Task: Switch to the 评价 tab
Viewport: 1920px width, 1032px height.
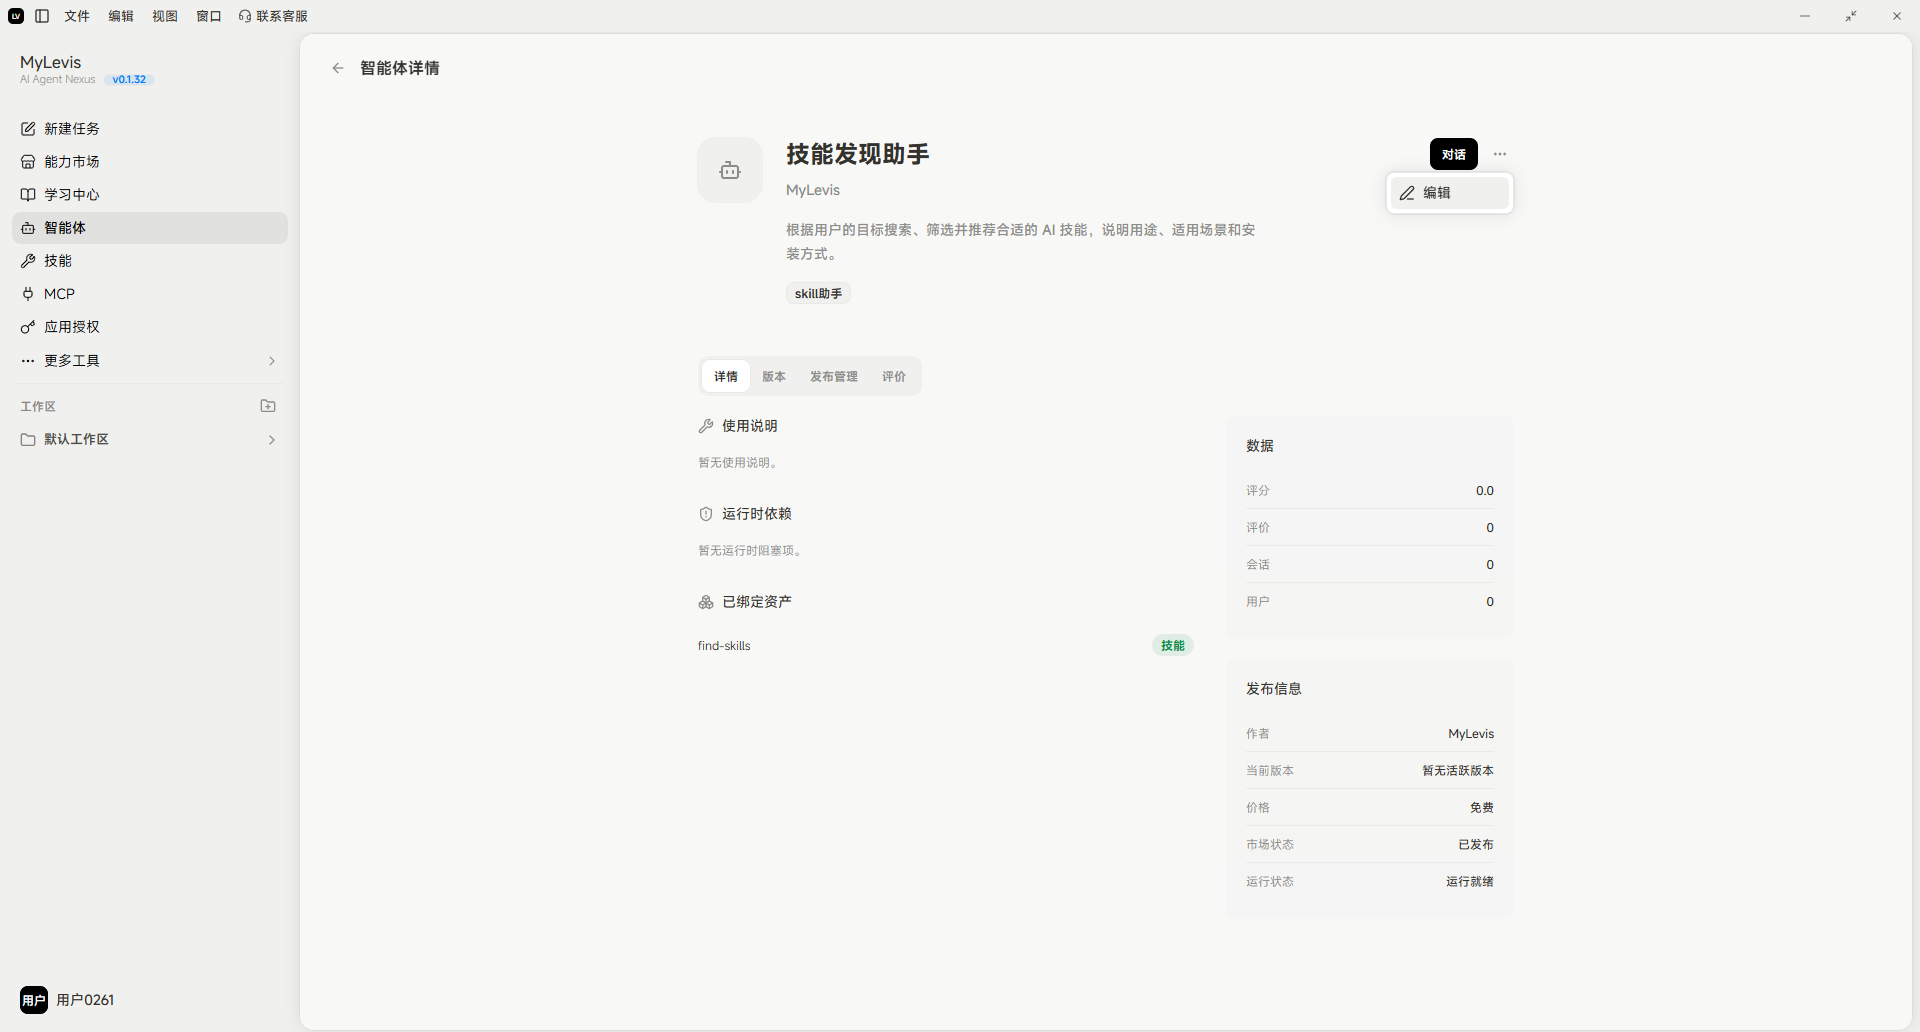Action: 894,377
